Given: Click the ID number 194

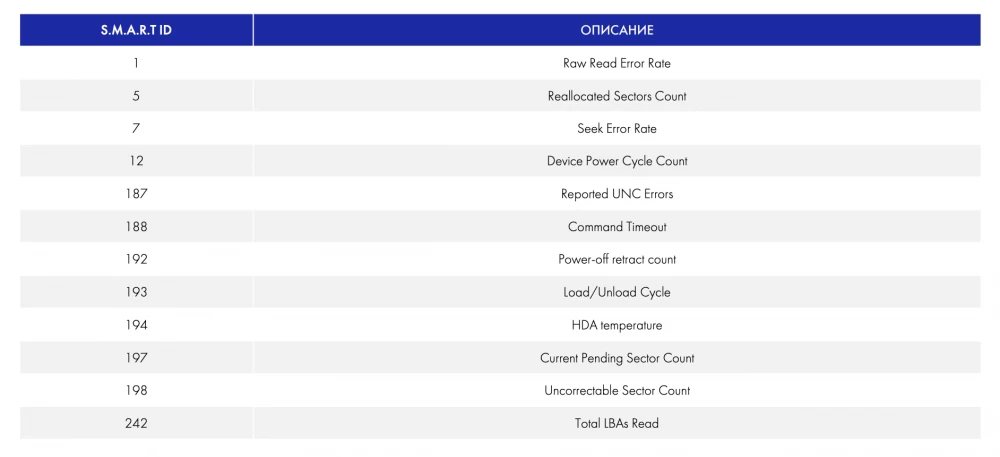Looking at the screenshot, I should pos(136,325).
